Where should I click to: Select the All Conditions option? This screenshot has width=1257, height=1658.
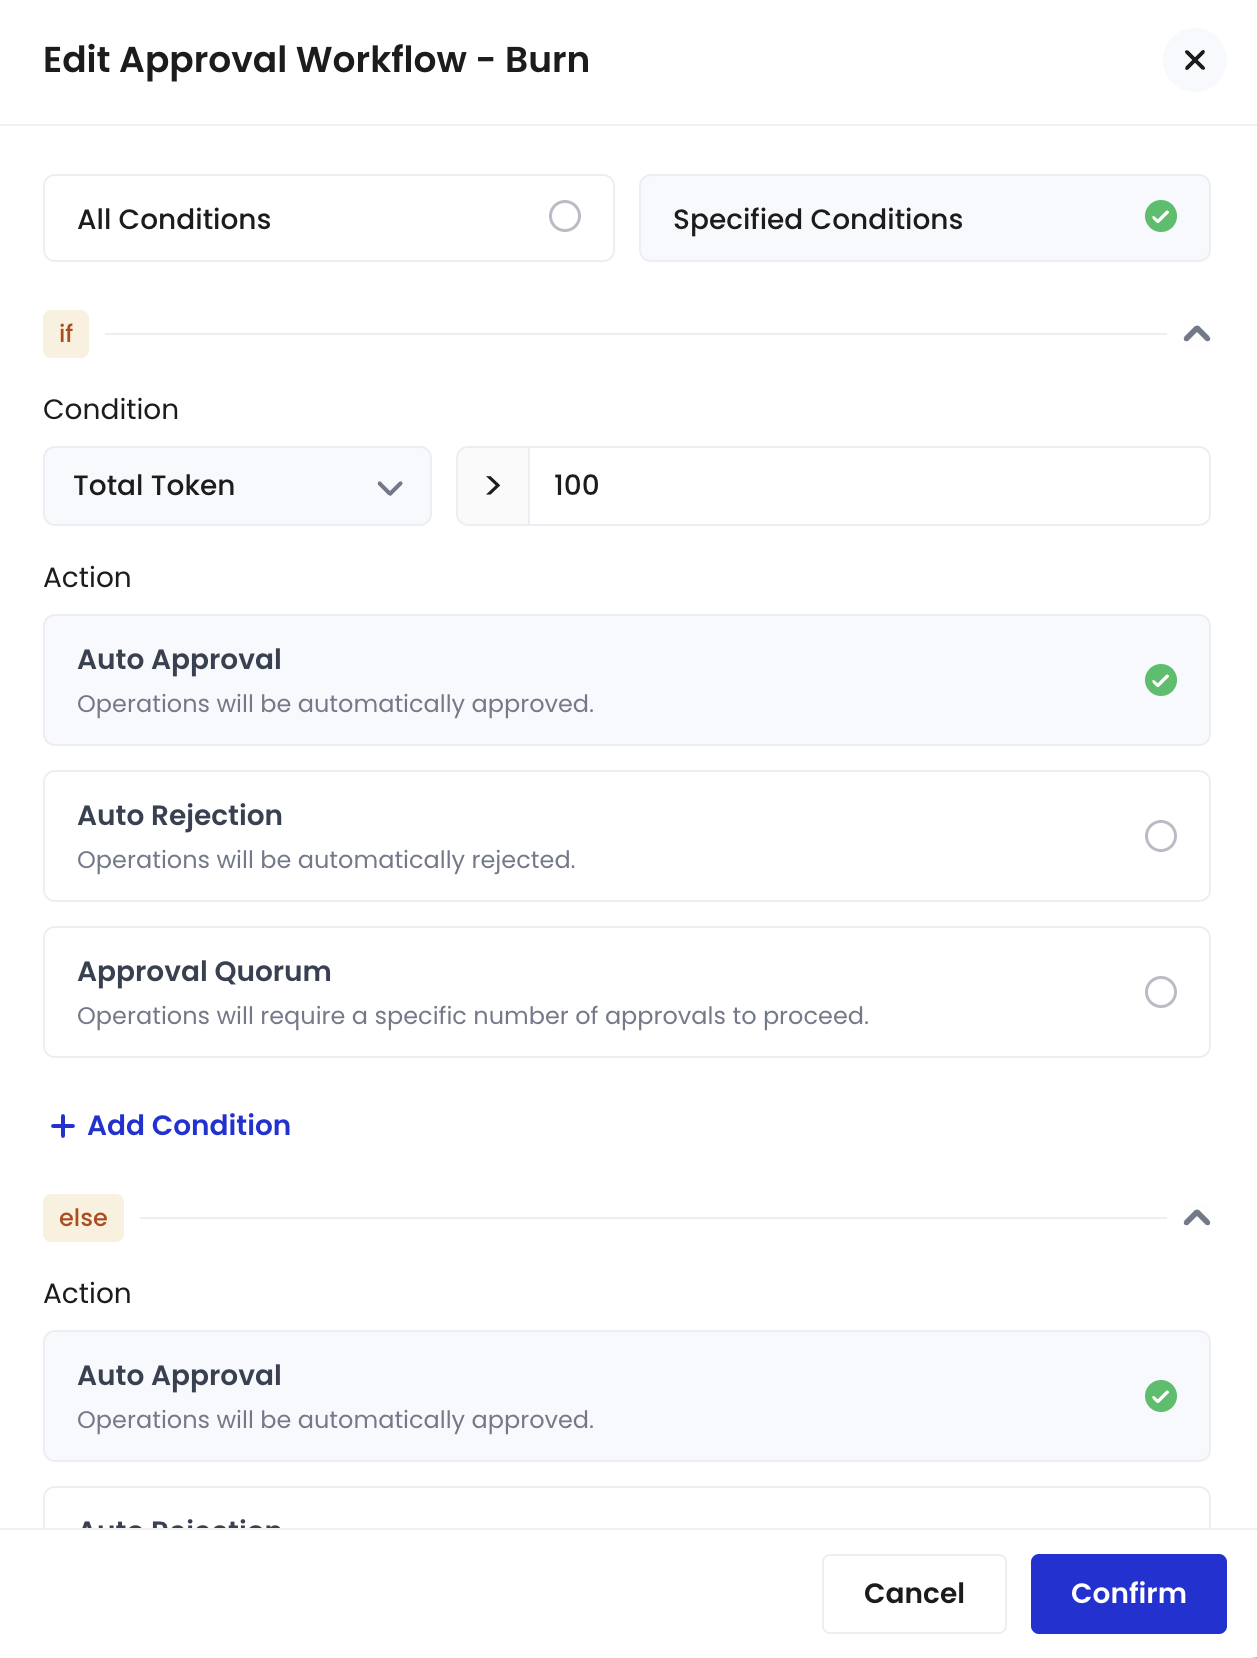click(x=328, y=218)
